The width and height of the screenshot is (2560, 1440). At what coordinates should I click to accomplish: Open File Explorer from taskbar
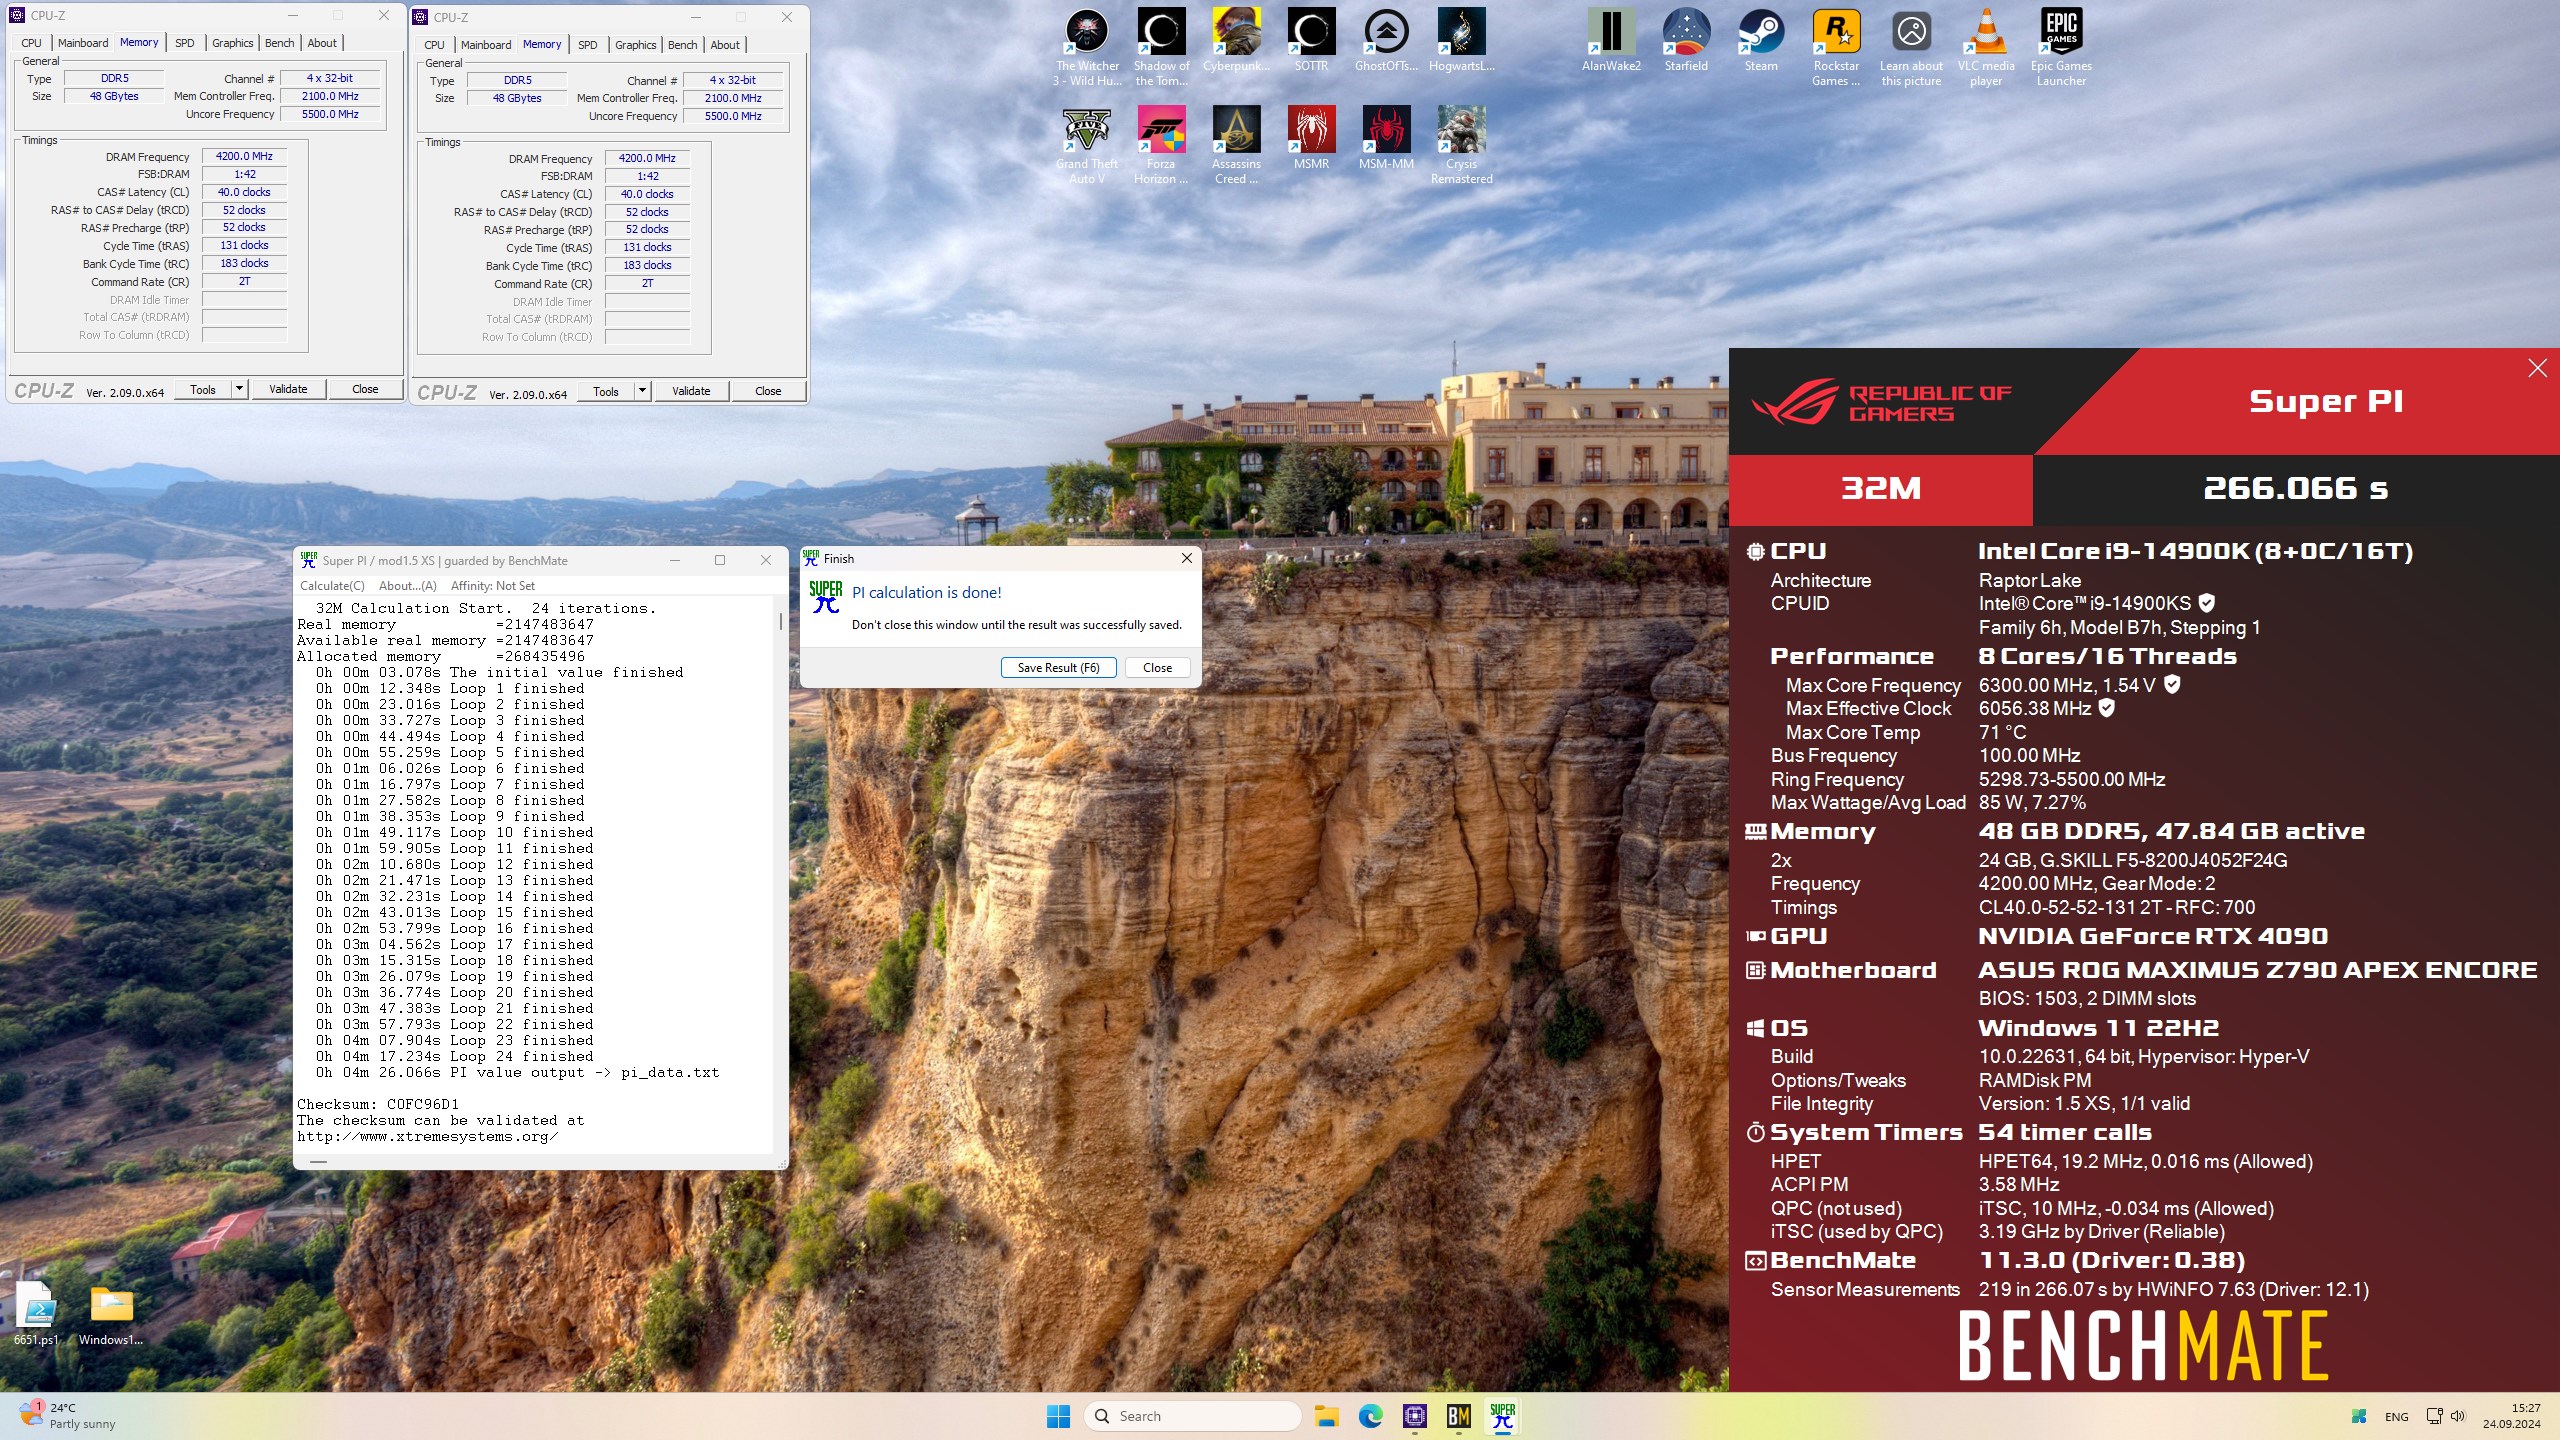[x=1326, y=1416]
